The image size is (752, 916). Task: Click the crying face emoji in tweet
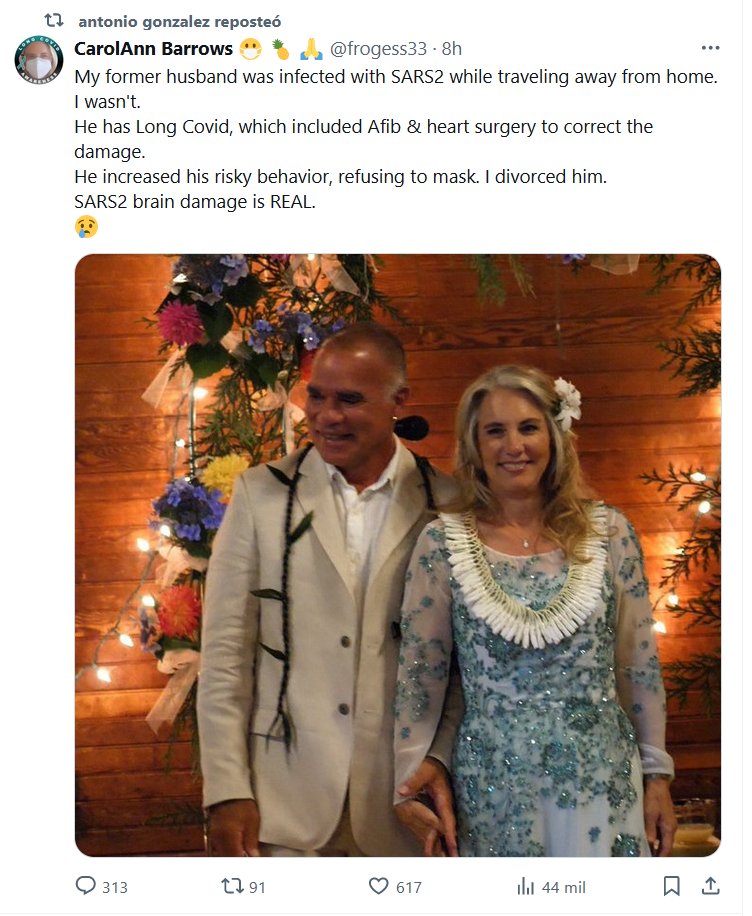(x=85, y=226)
